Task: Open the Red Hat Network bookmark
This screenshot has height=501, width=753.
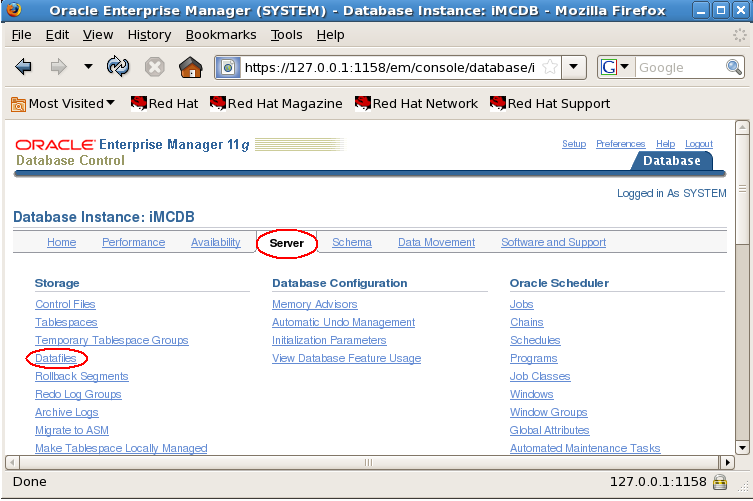Action: click(416, 103)
